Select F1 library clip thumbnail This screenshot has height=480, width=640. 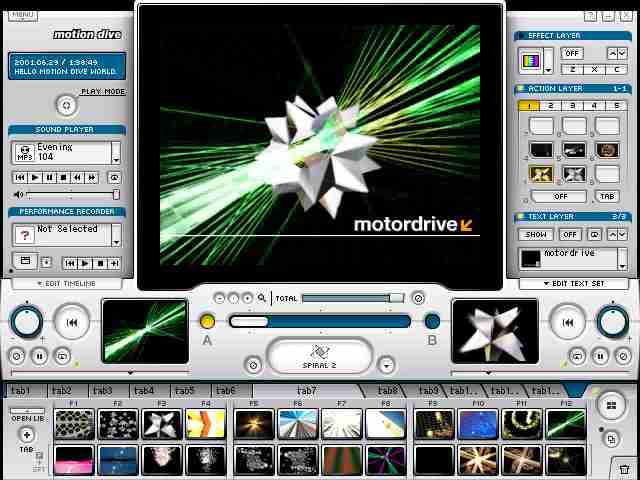click(74, 424)
